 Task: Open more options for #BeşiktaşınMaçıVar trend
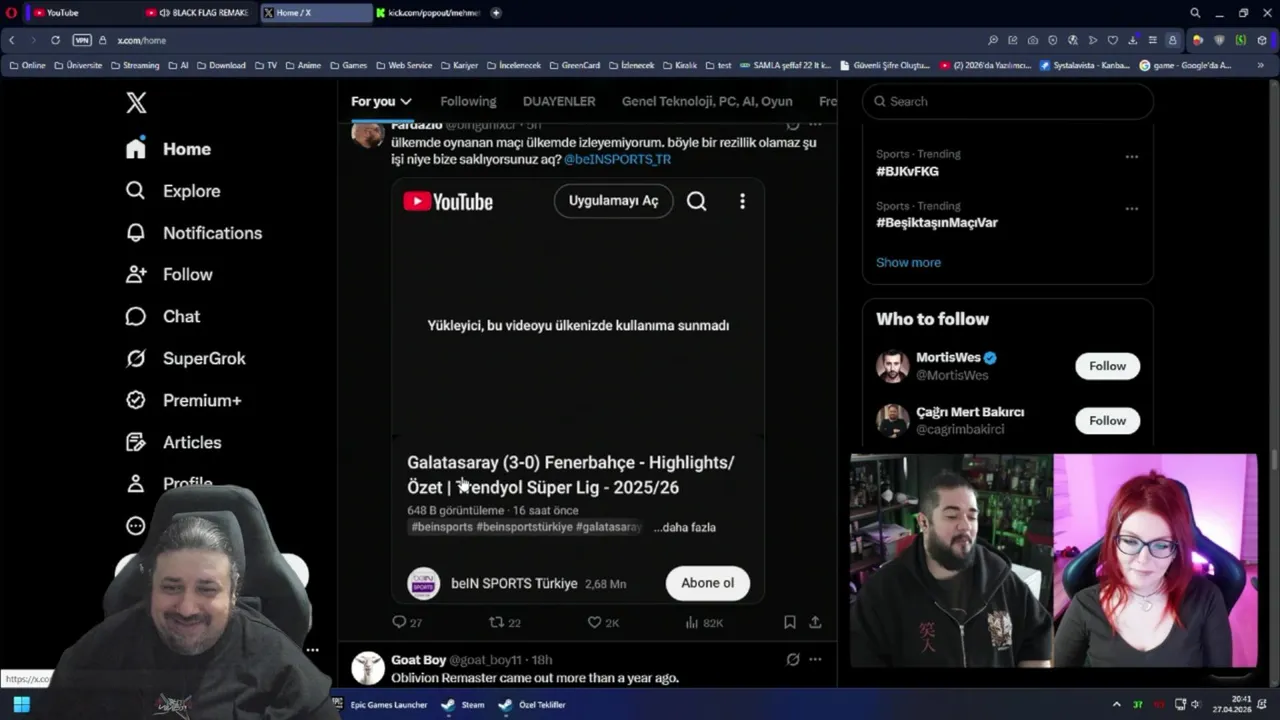click(x=1132, y=209)
